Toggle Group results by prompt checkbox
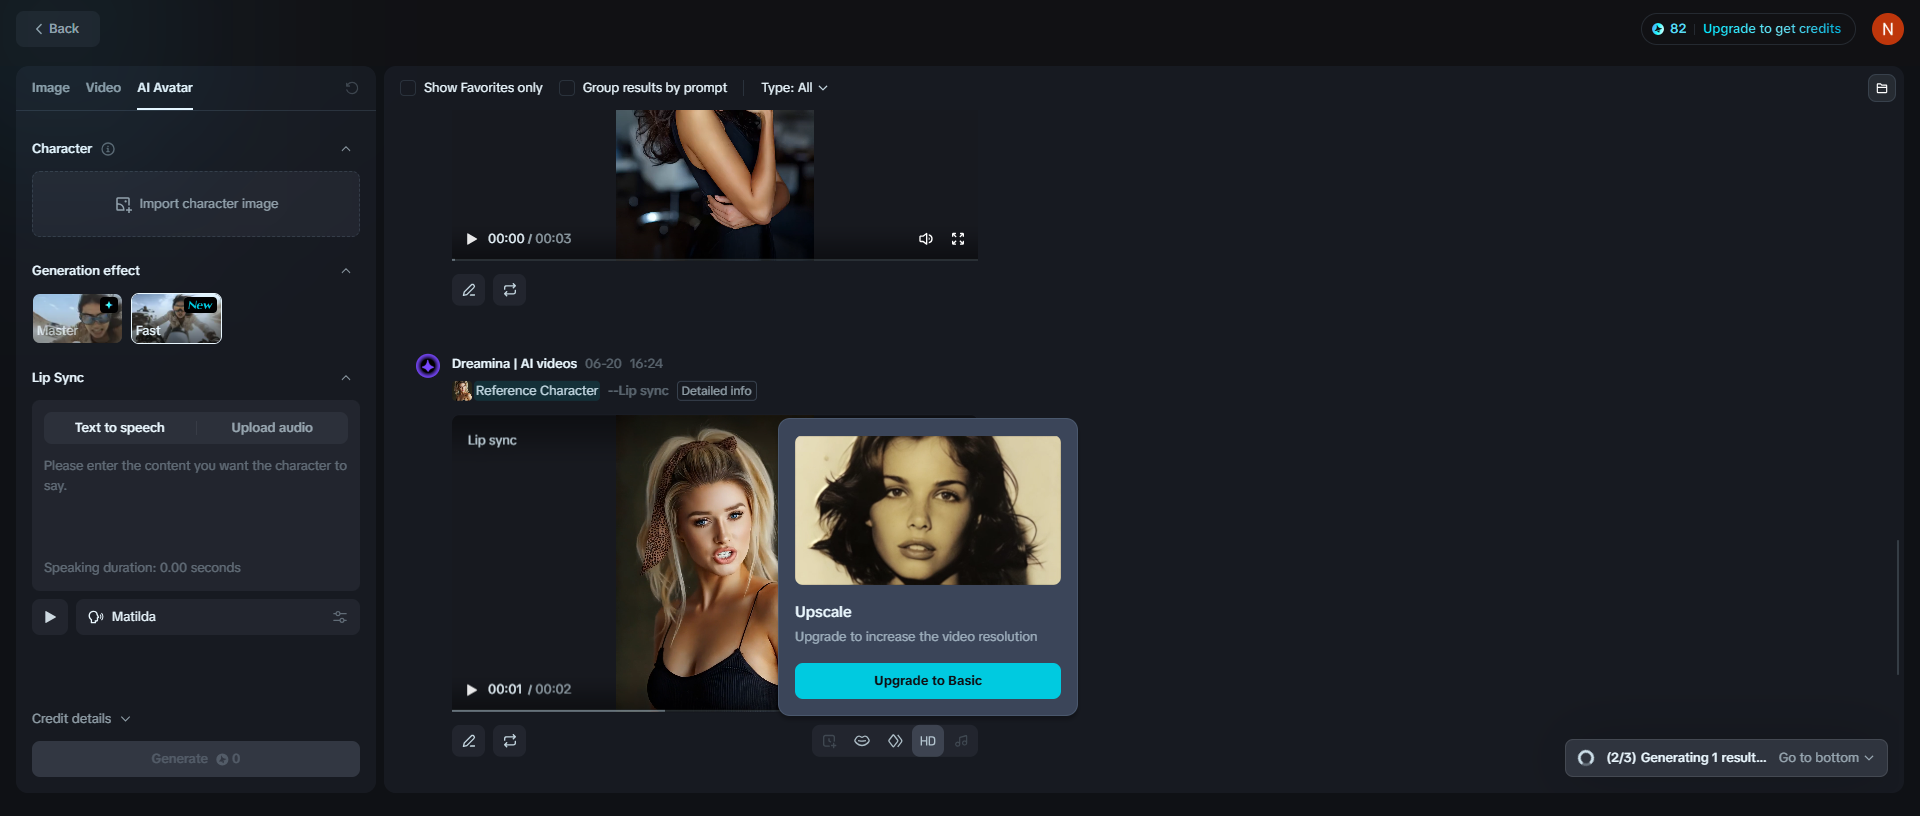This screenshot has height=816, width=1920. [567, 88]
